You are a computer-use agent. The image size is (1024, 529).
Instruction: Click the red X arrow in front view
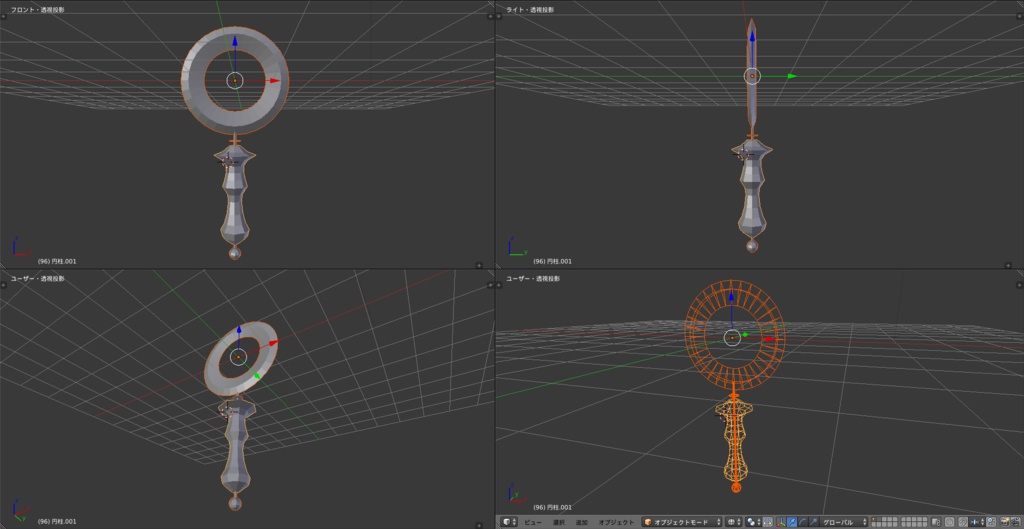click(275, 80)
